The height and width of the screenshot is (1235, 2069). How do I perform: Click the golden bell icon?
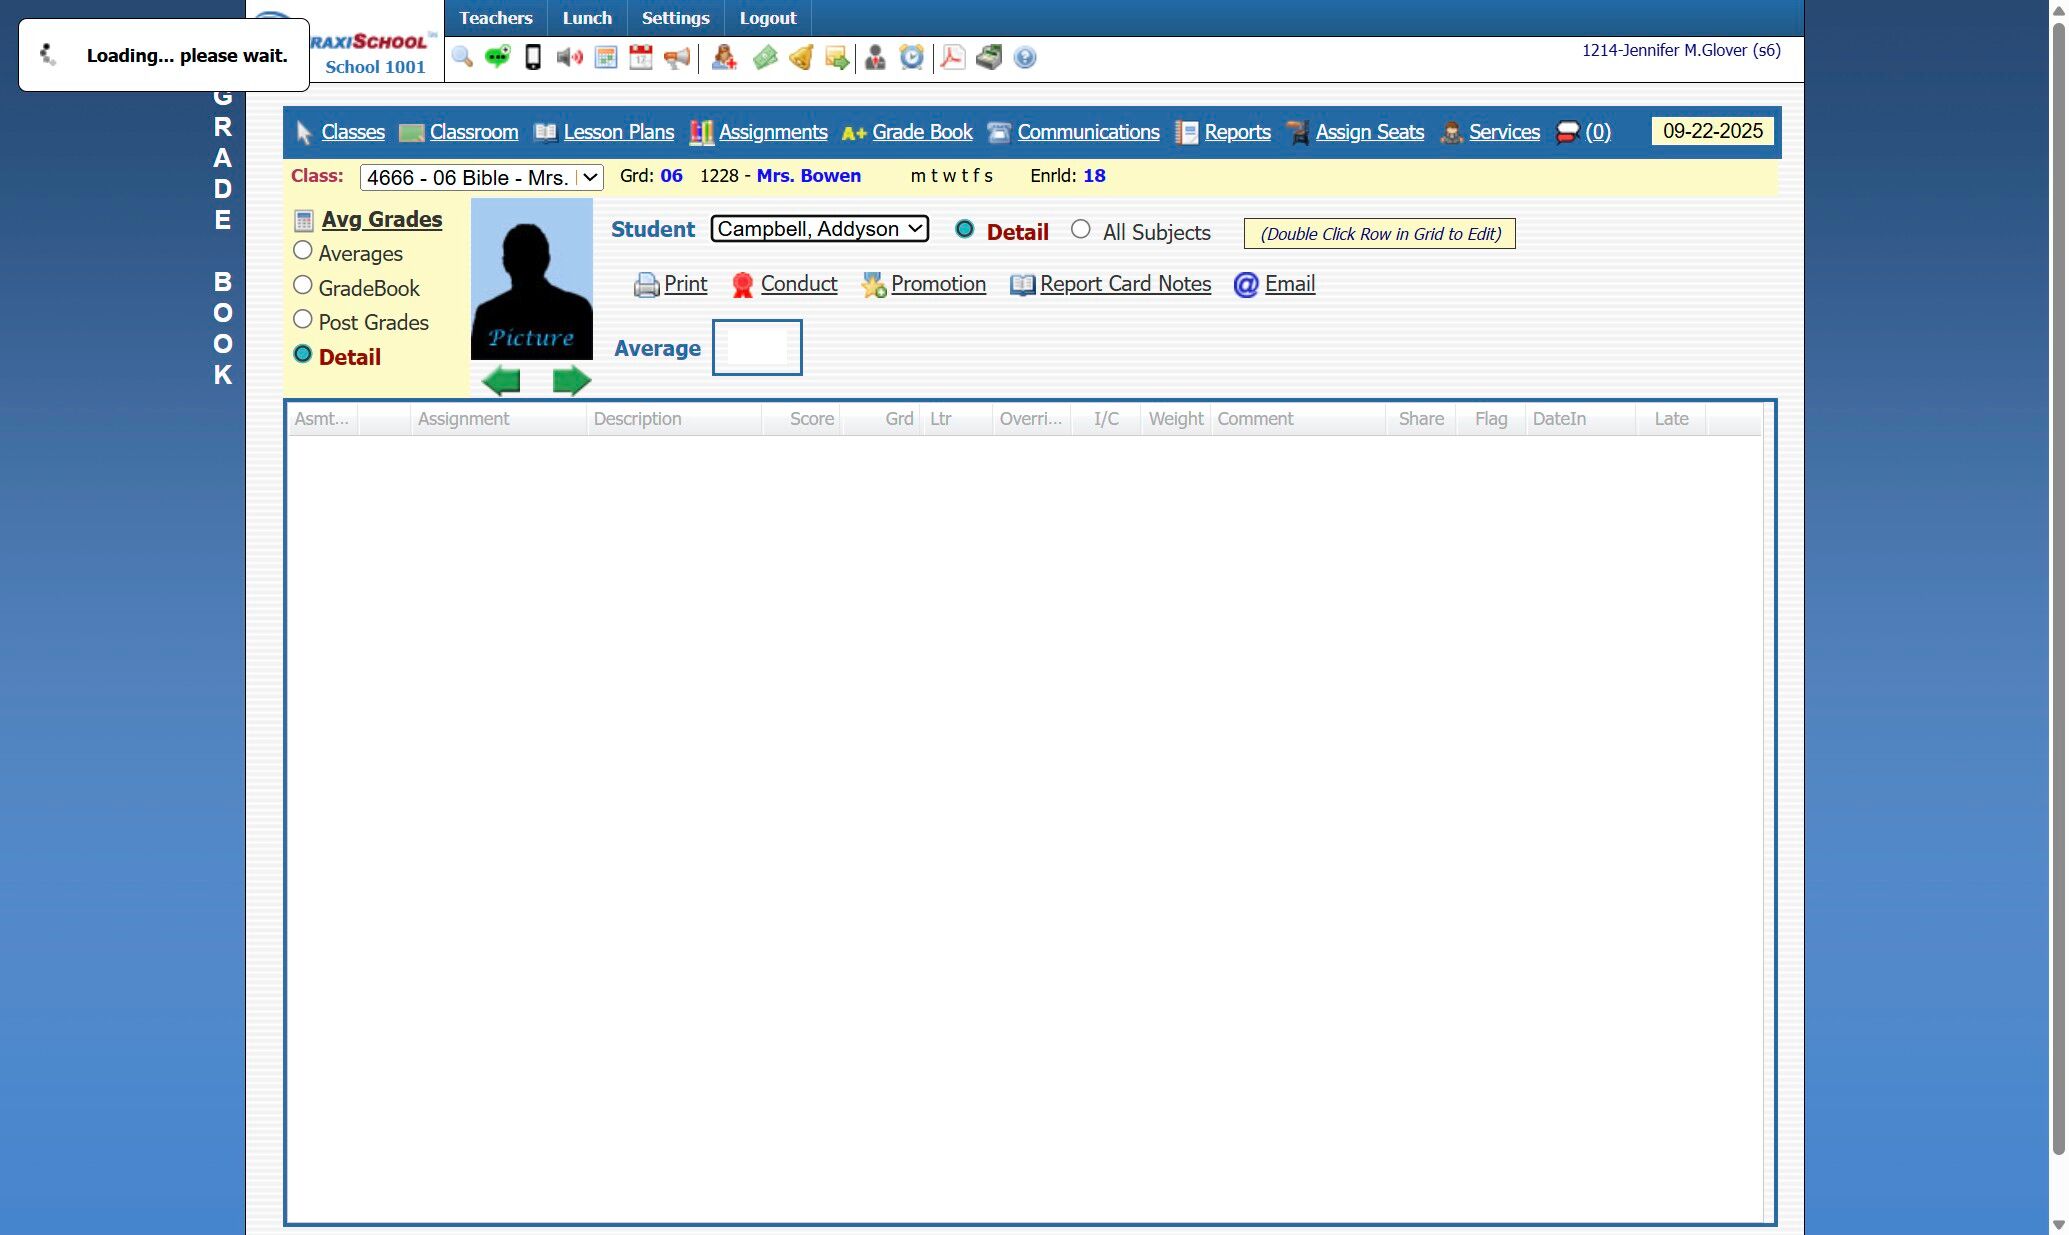[x=801, y=57]
